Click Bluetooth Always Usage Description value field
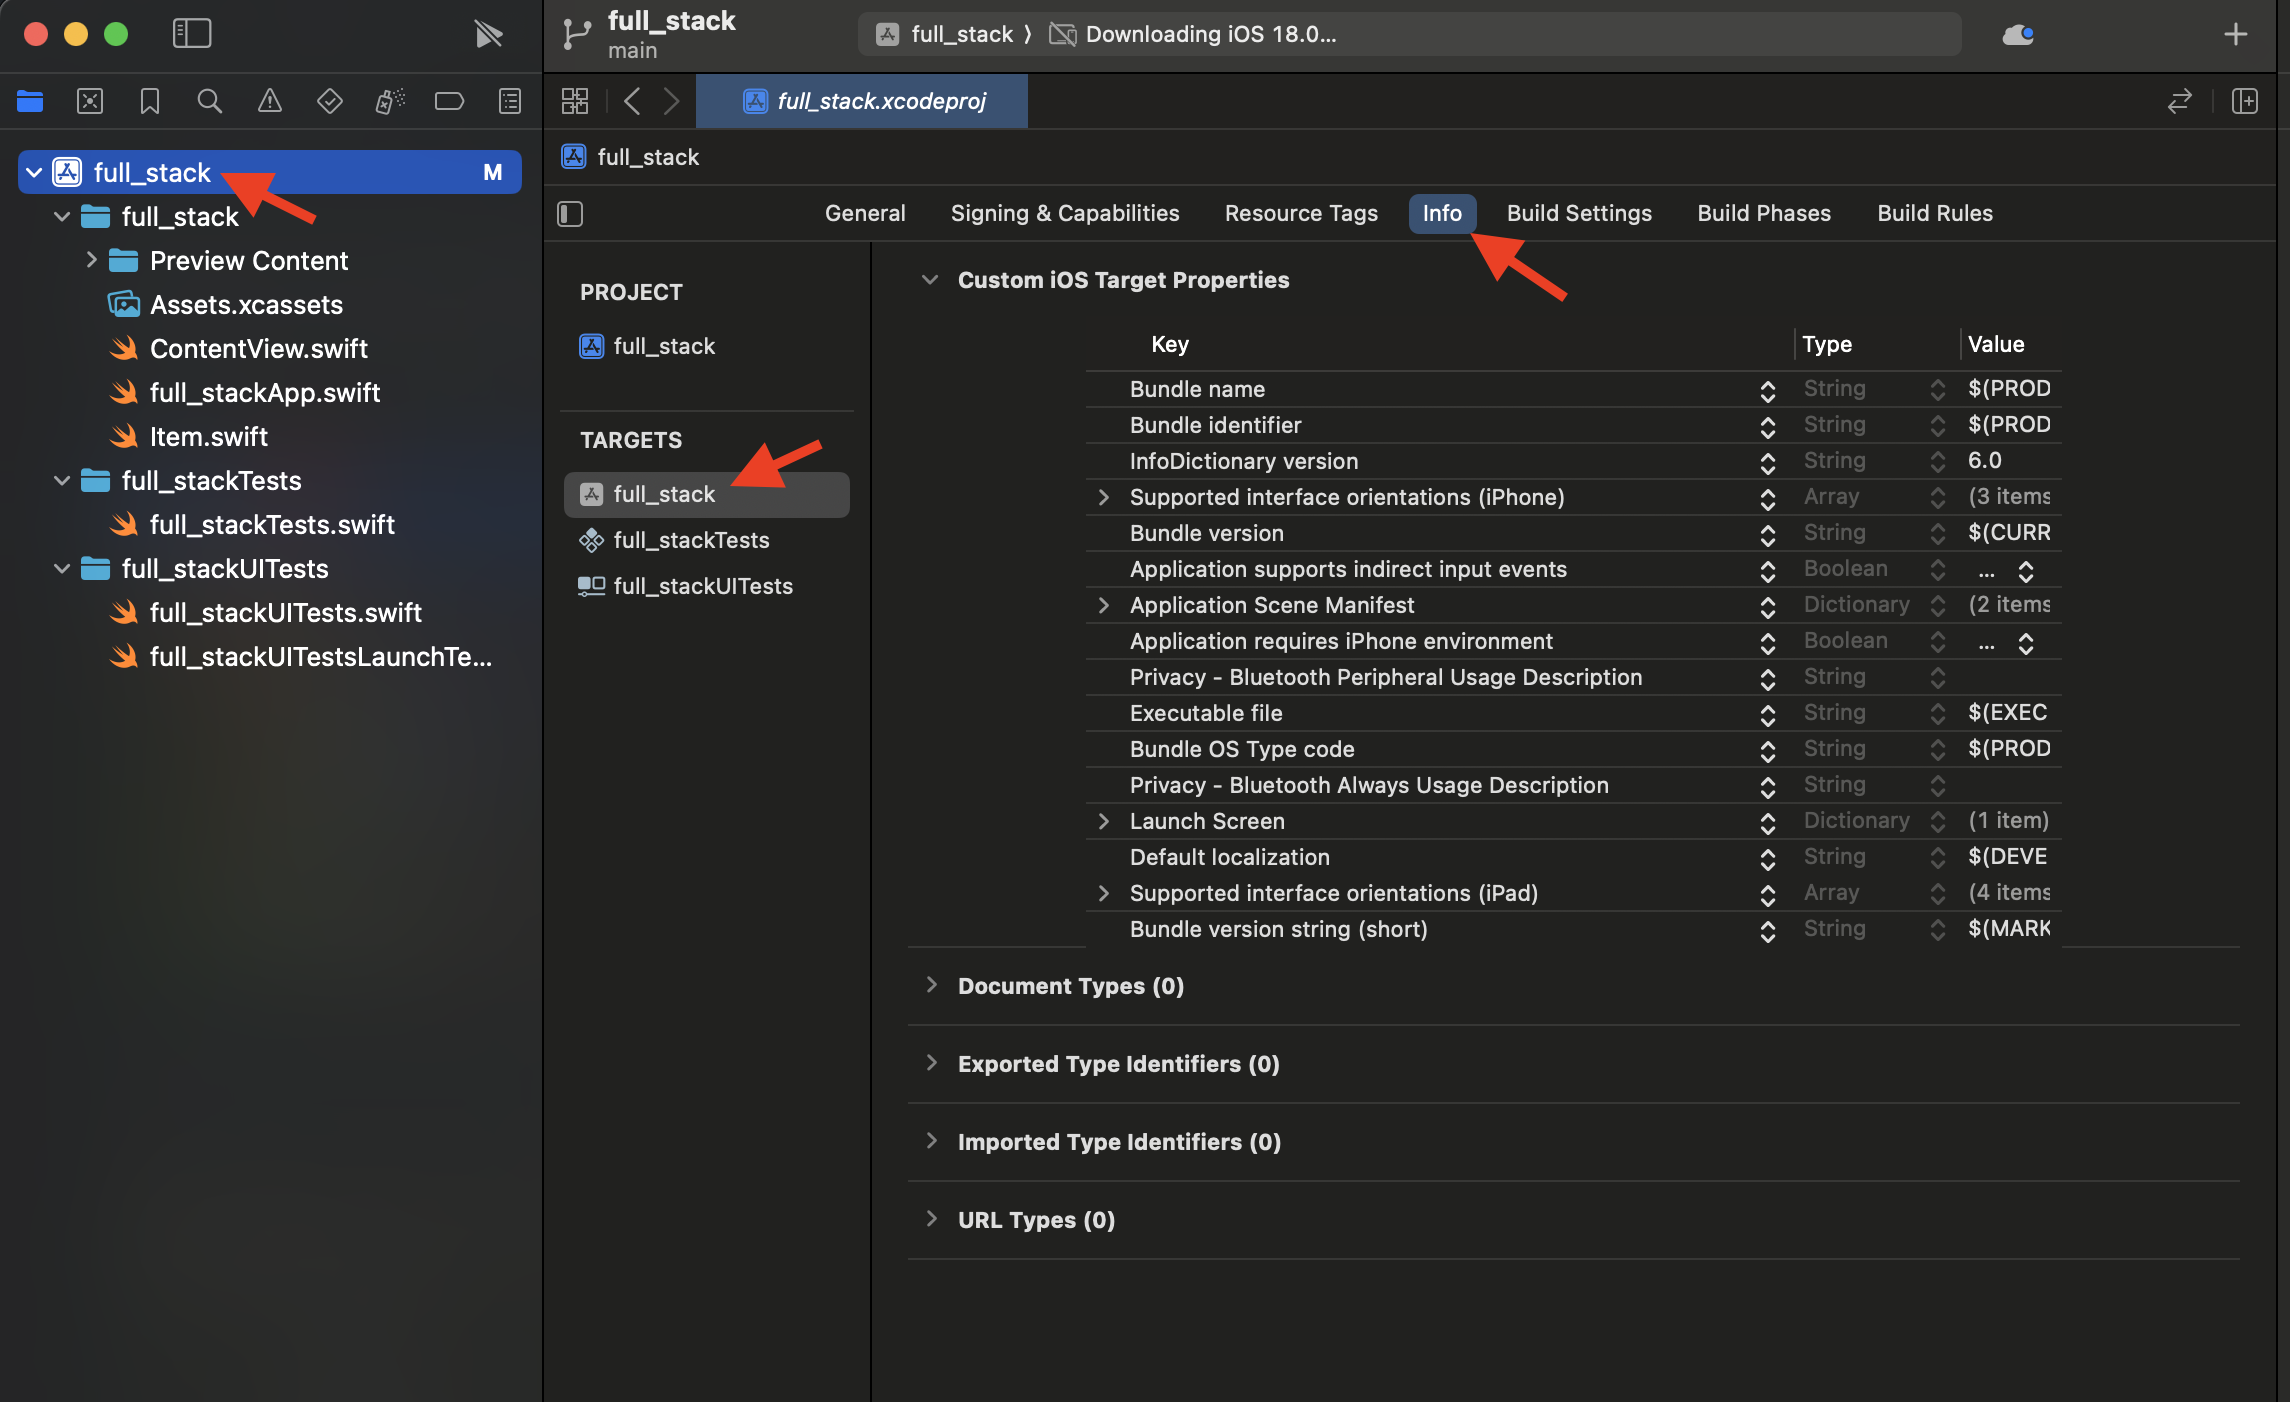Viewport: 2290px width, 1402px height. coord(2009,785)
